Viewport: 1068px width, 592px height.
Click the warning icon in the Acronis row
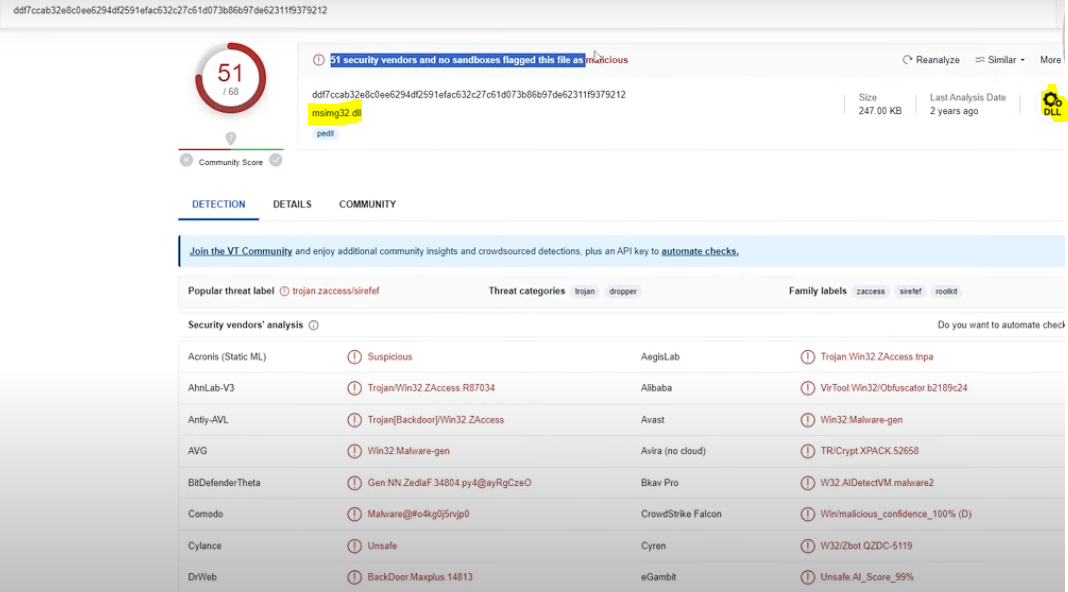click(x=354, y=357)
